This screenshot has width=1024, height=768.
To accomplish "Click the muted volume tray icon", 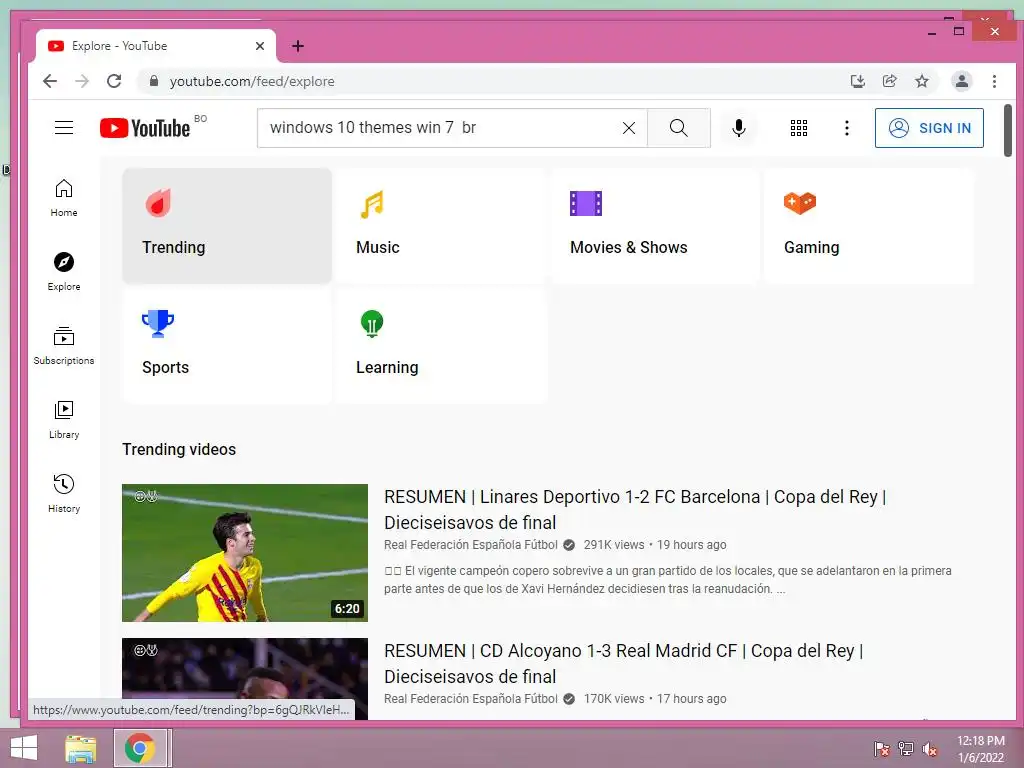I will [929, 748].
